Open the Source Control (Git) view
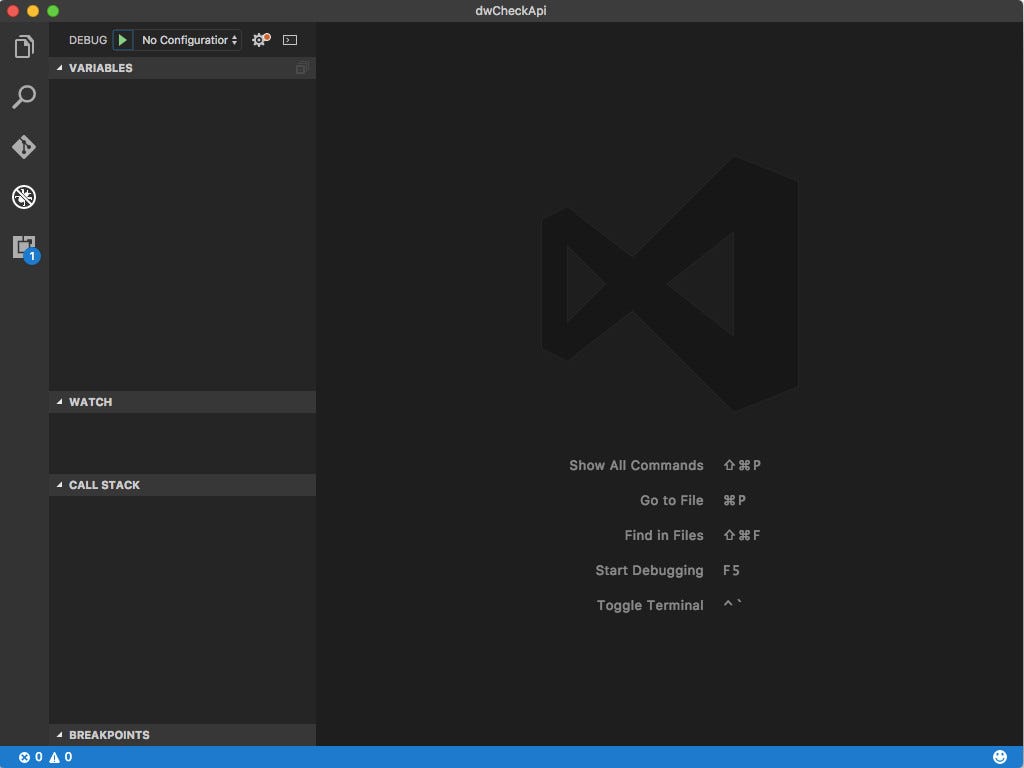The height and width of the screenshot is (768, 1024). [x=24, y=147]
